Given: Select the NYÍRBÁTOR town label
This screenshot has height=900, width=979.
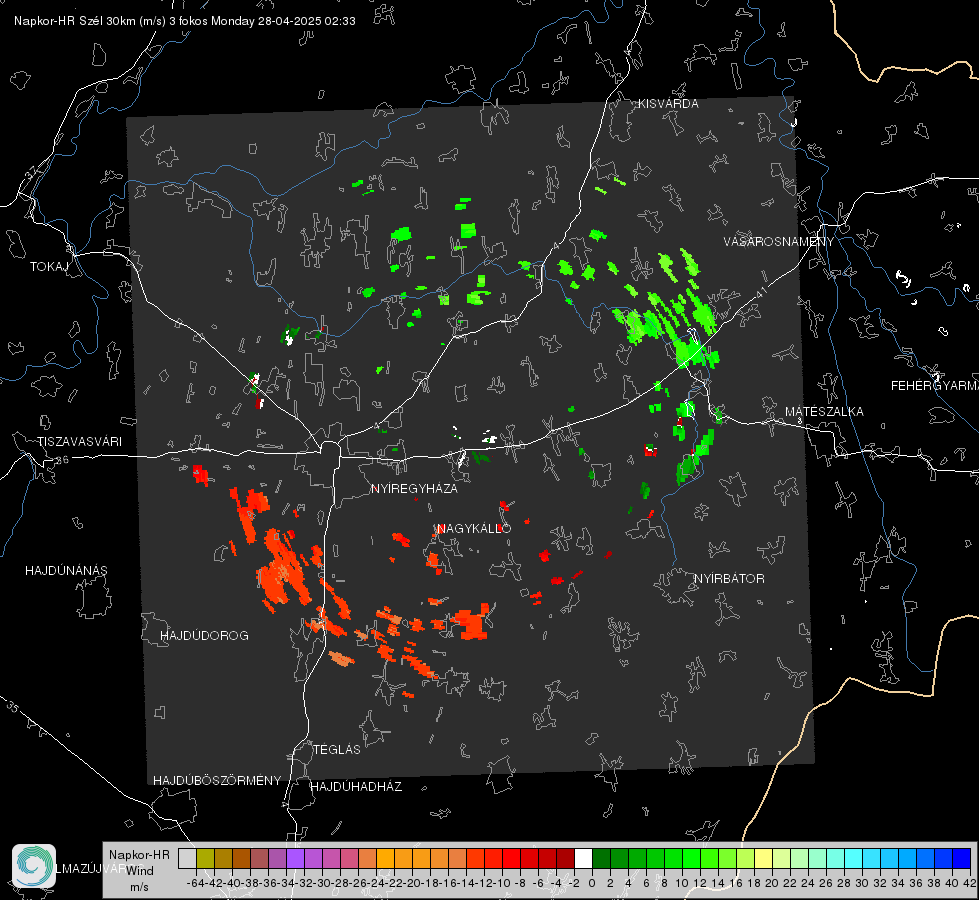Looking at the screenshot, I should (x=729, y=578).
